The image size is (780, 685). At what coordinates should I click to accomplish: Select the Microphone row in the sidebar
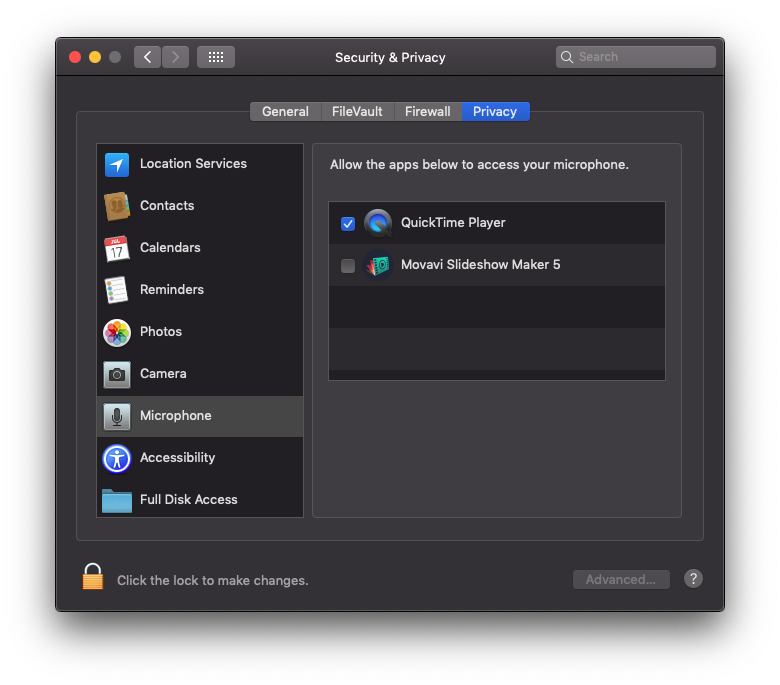(200, 416)
